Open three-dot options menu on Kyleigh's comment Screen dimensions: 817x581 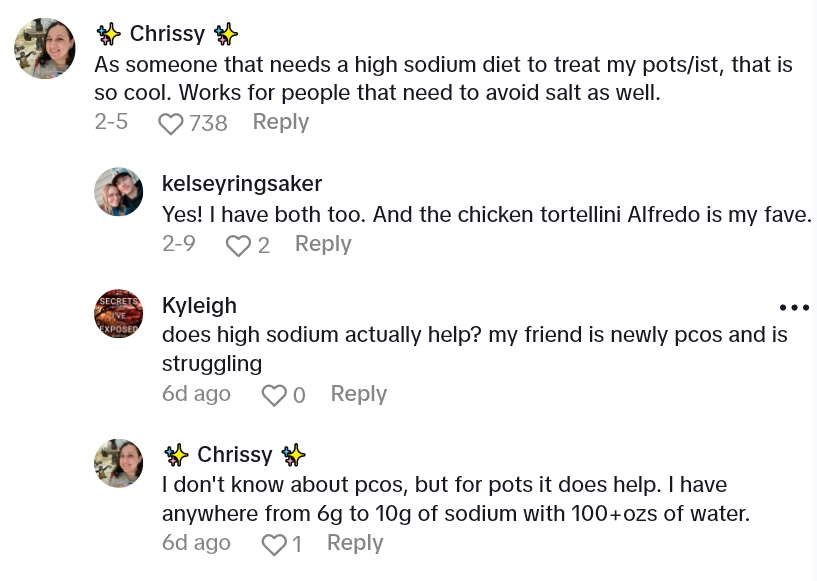(793, 308)
